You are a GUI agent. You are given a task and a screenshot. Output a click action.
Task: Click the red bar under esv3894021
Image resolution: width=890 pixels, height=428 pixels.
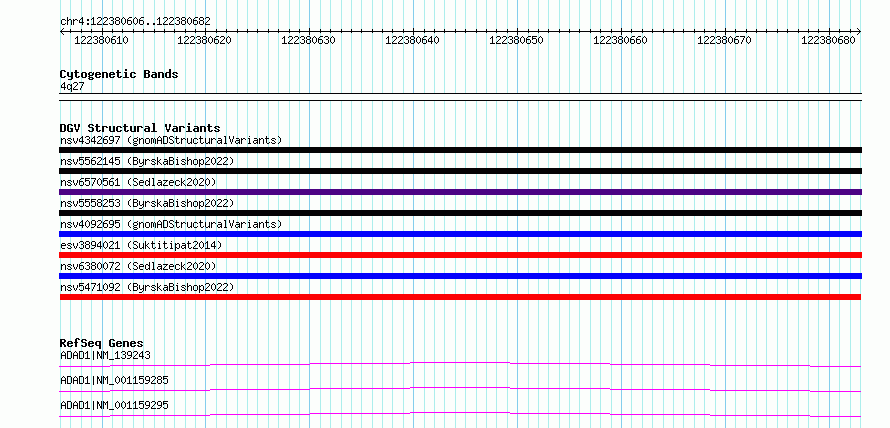point(460,255)
